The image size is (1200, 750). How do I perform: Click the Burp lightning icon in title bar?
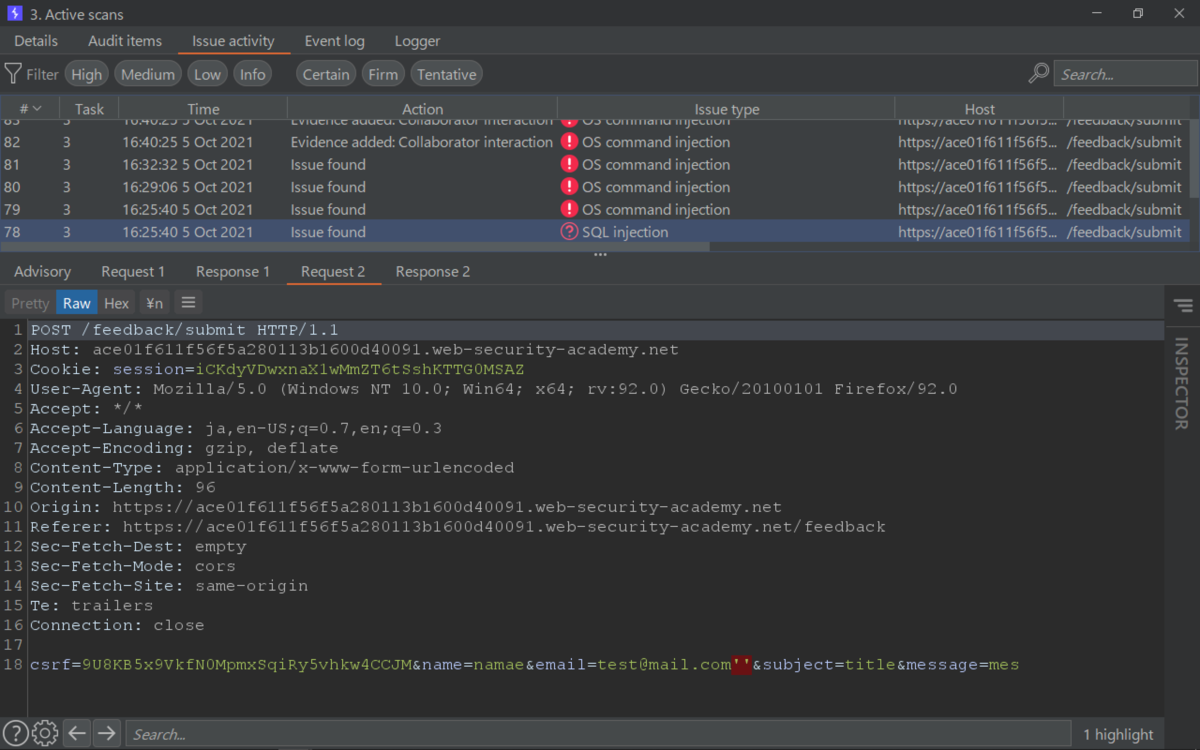pyautogui.click(x=14, y=14)
